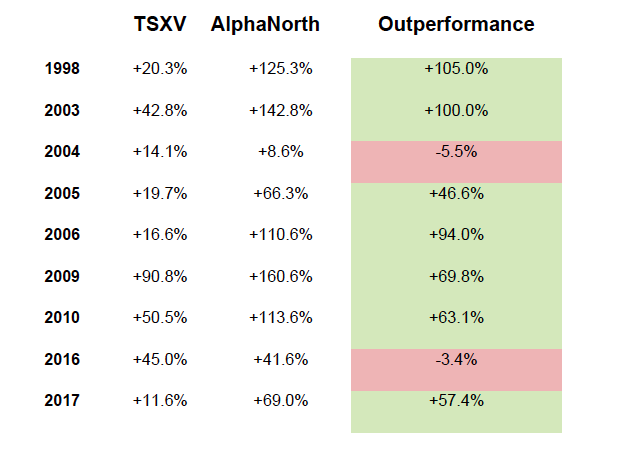The image size is (627, 467).
Task: Select the TSXV +42.8% cell
Action: tap(160, 111)
